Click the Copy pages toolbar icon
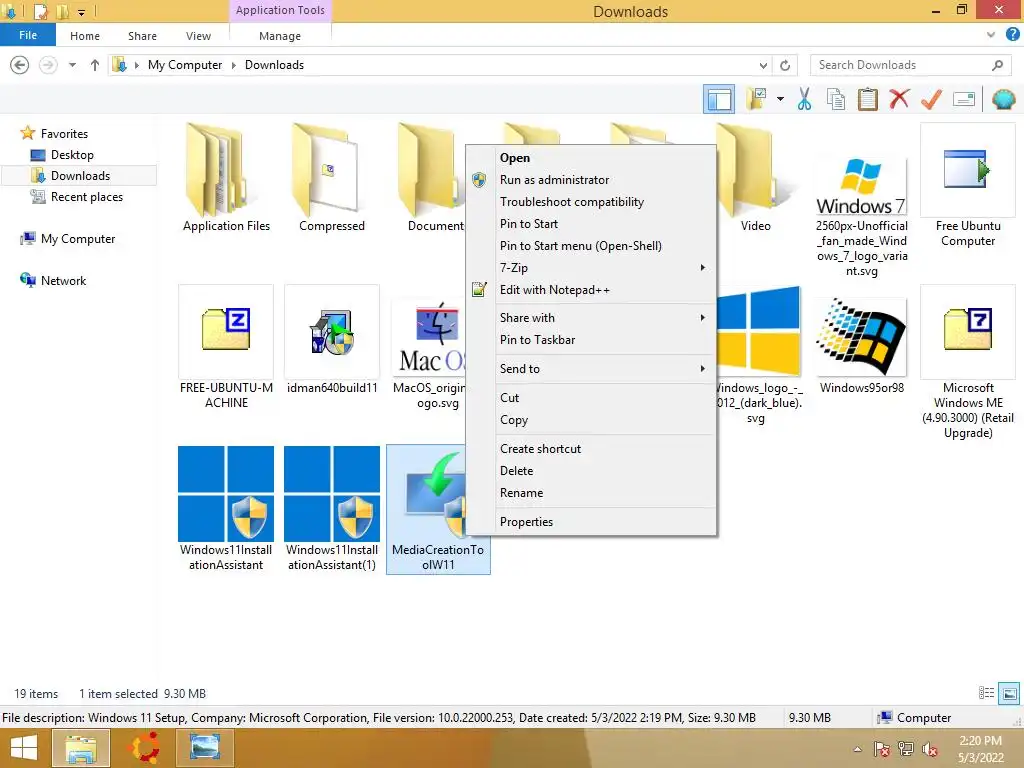 click(836, 99)
